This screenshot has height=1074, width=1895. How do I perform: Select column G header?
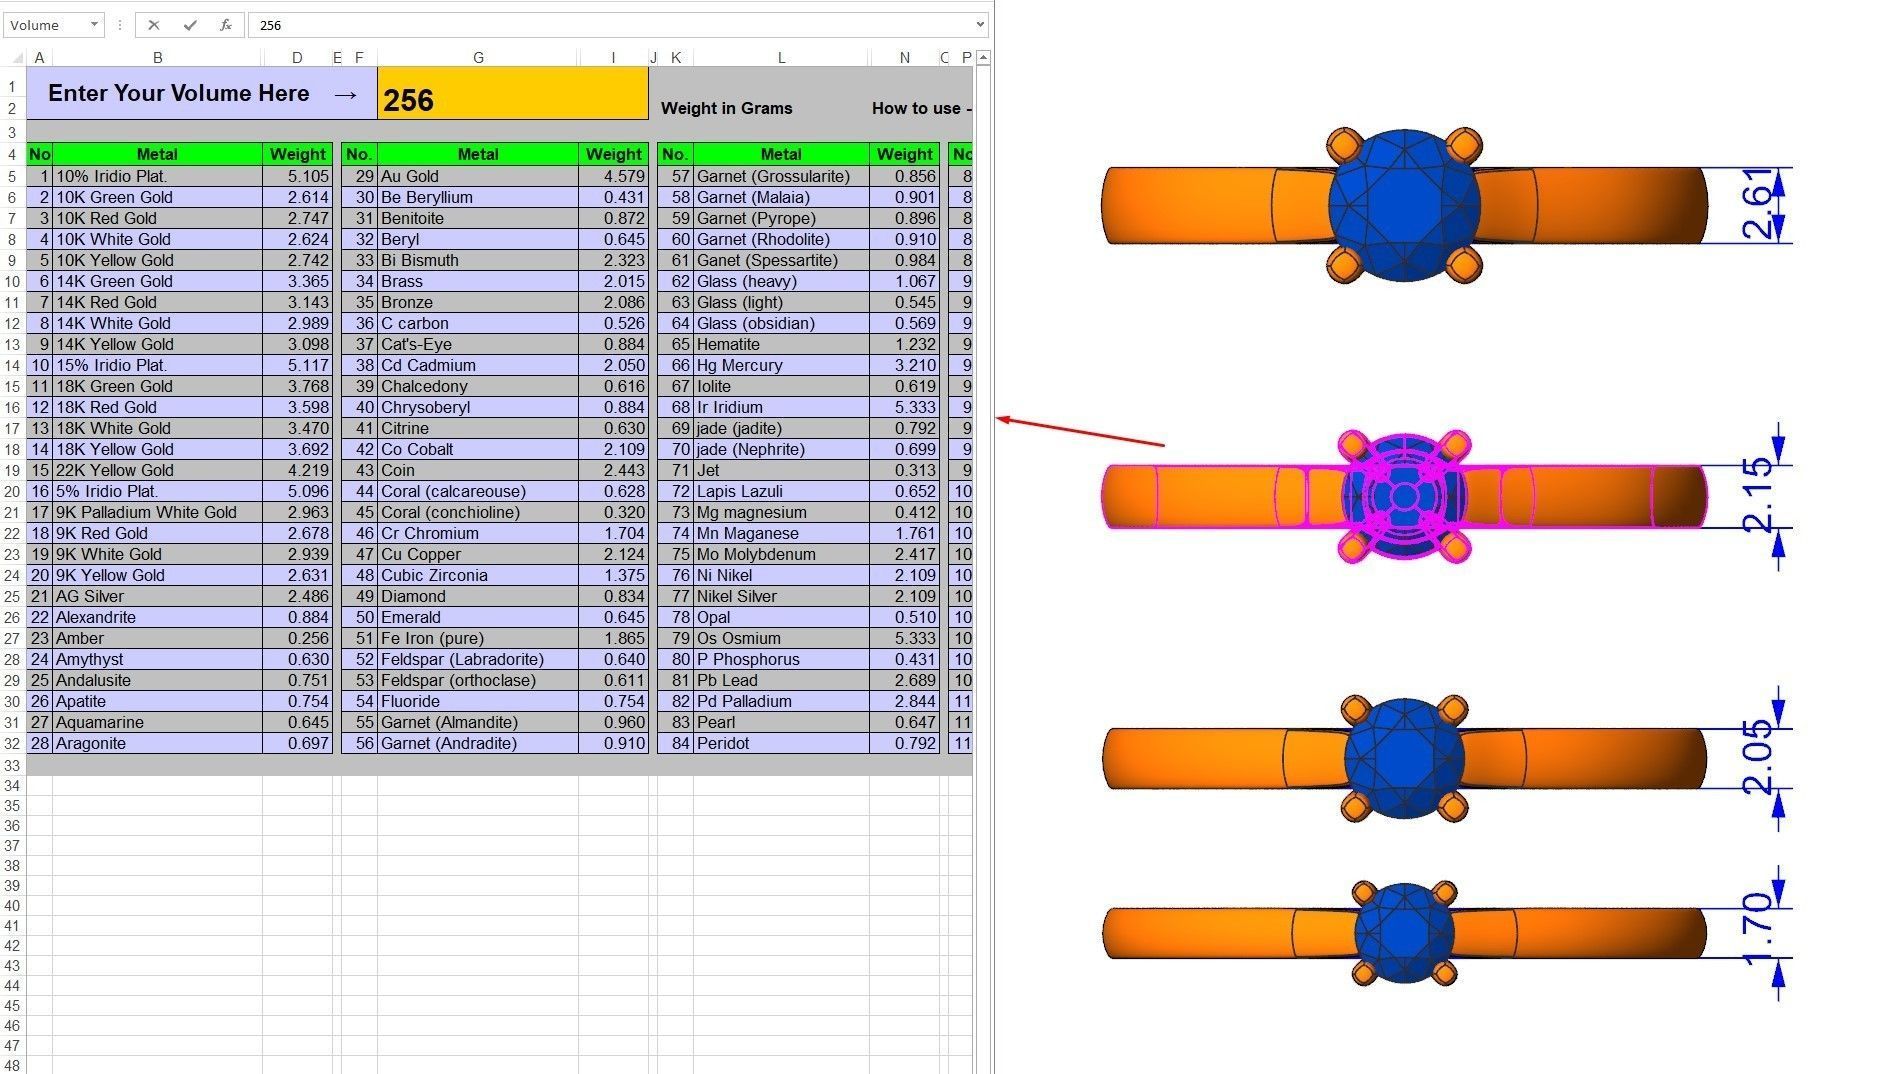click(478, 58)
